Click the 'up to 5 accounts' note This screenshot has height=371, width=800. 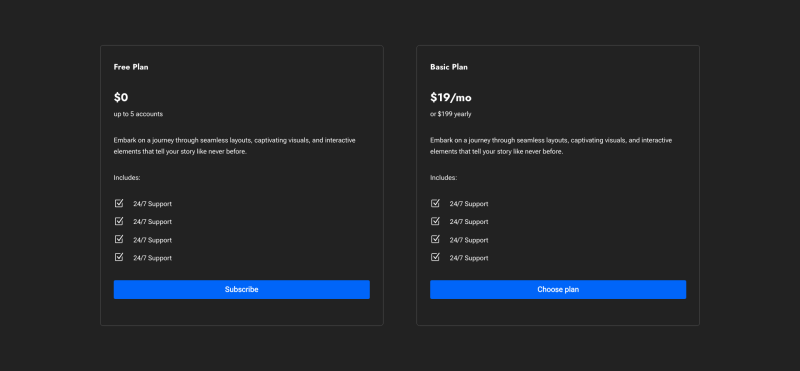[x=138, y=114]
